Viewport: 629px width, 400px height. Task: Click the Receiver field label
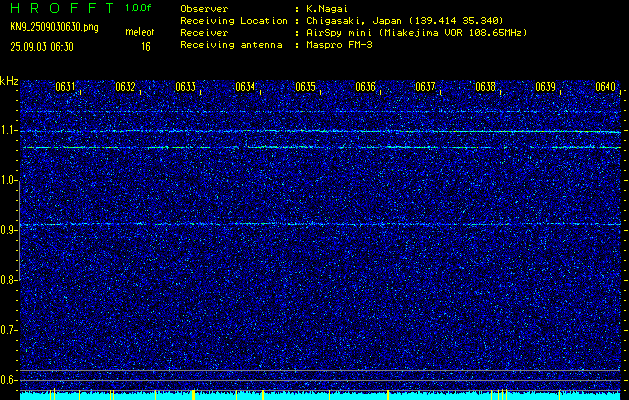204,32
